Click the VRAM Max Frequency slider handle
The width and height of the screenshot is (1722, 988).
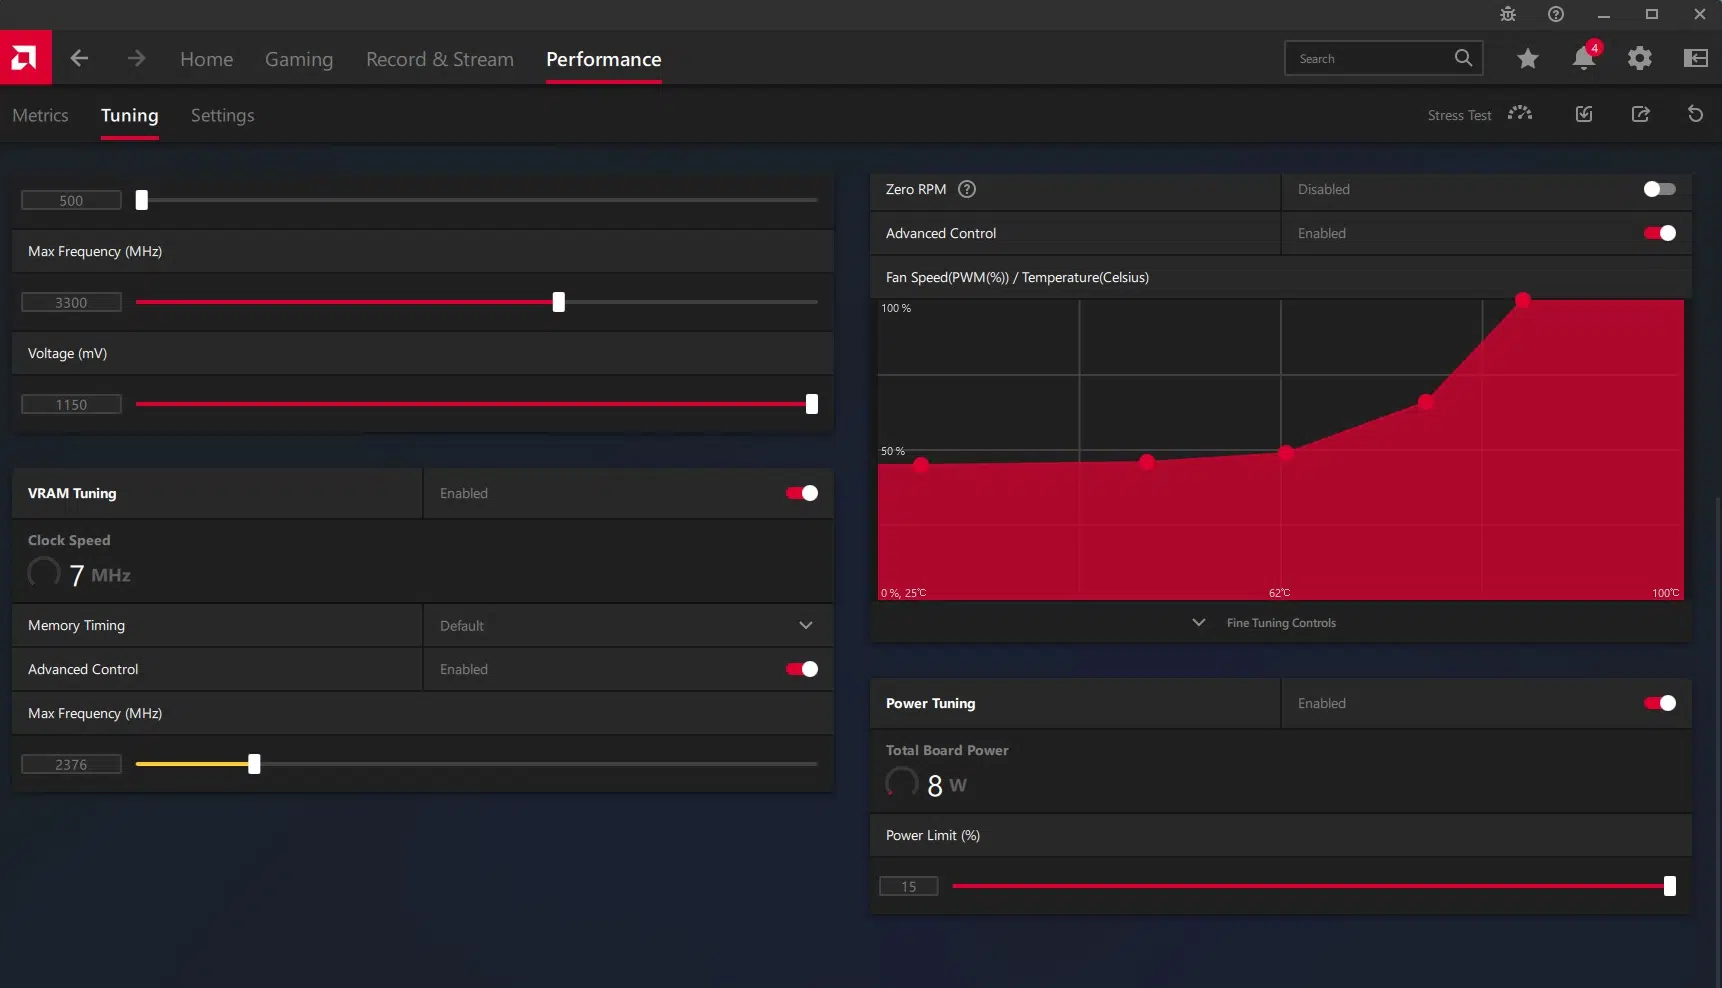pyautogui.click(x=254, y=764)
